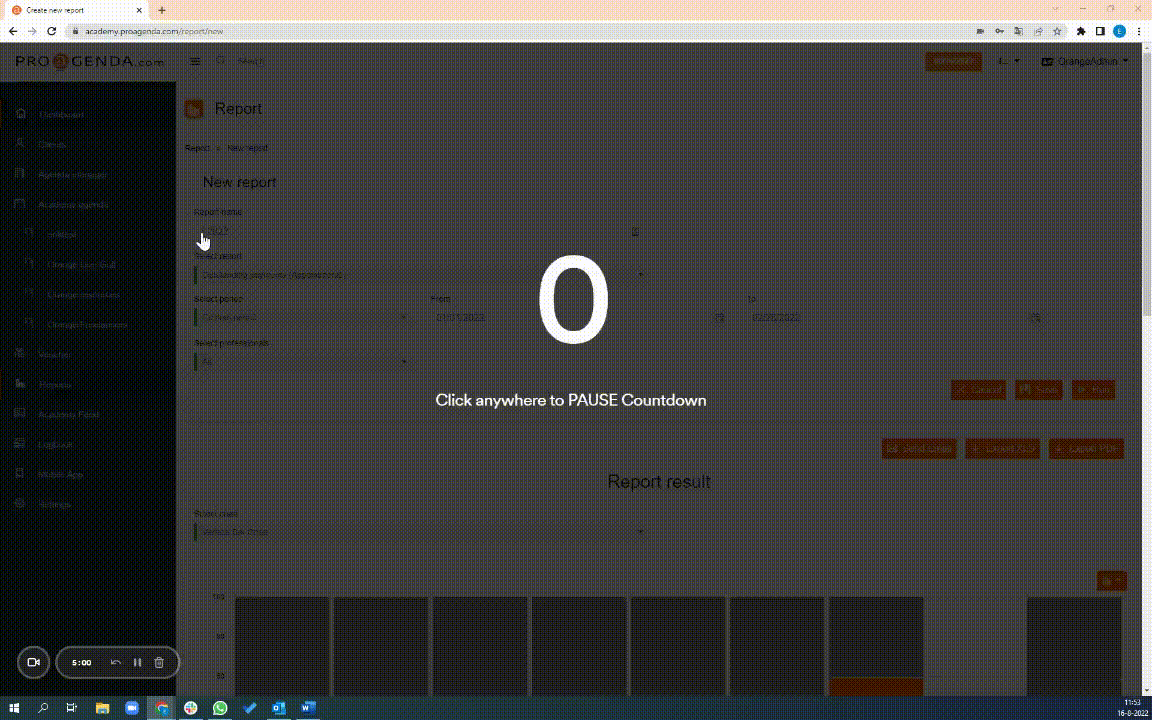This screenshot has width=1152, height=720.
Task: Open Zoom from the Windows taskbar
Action: tap(131, 708)
